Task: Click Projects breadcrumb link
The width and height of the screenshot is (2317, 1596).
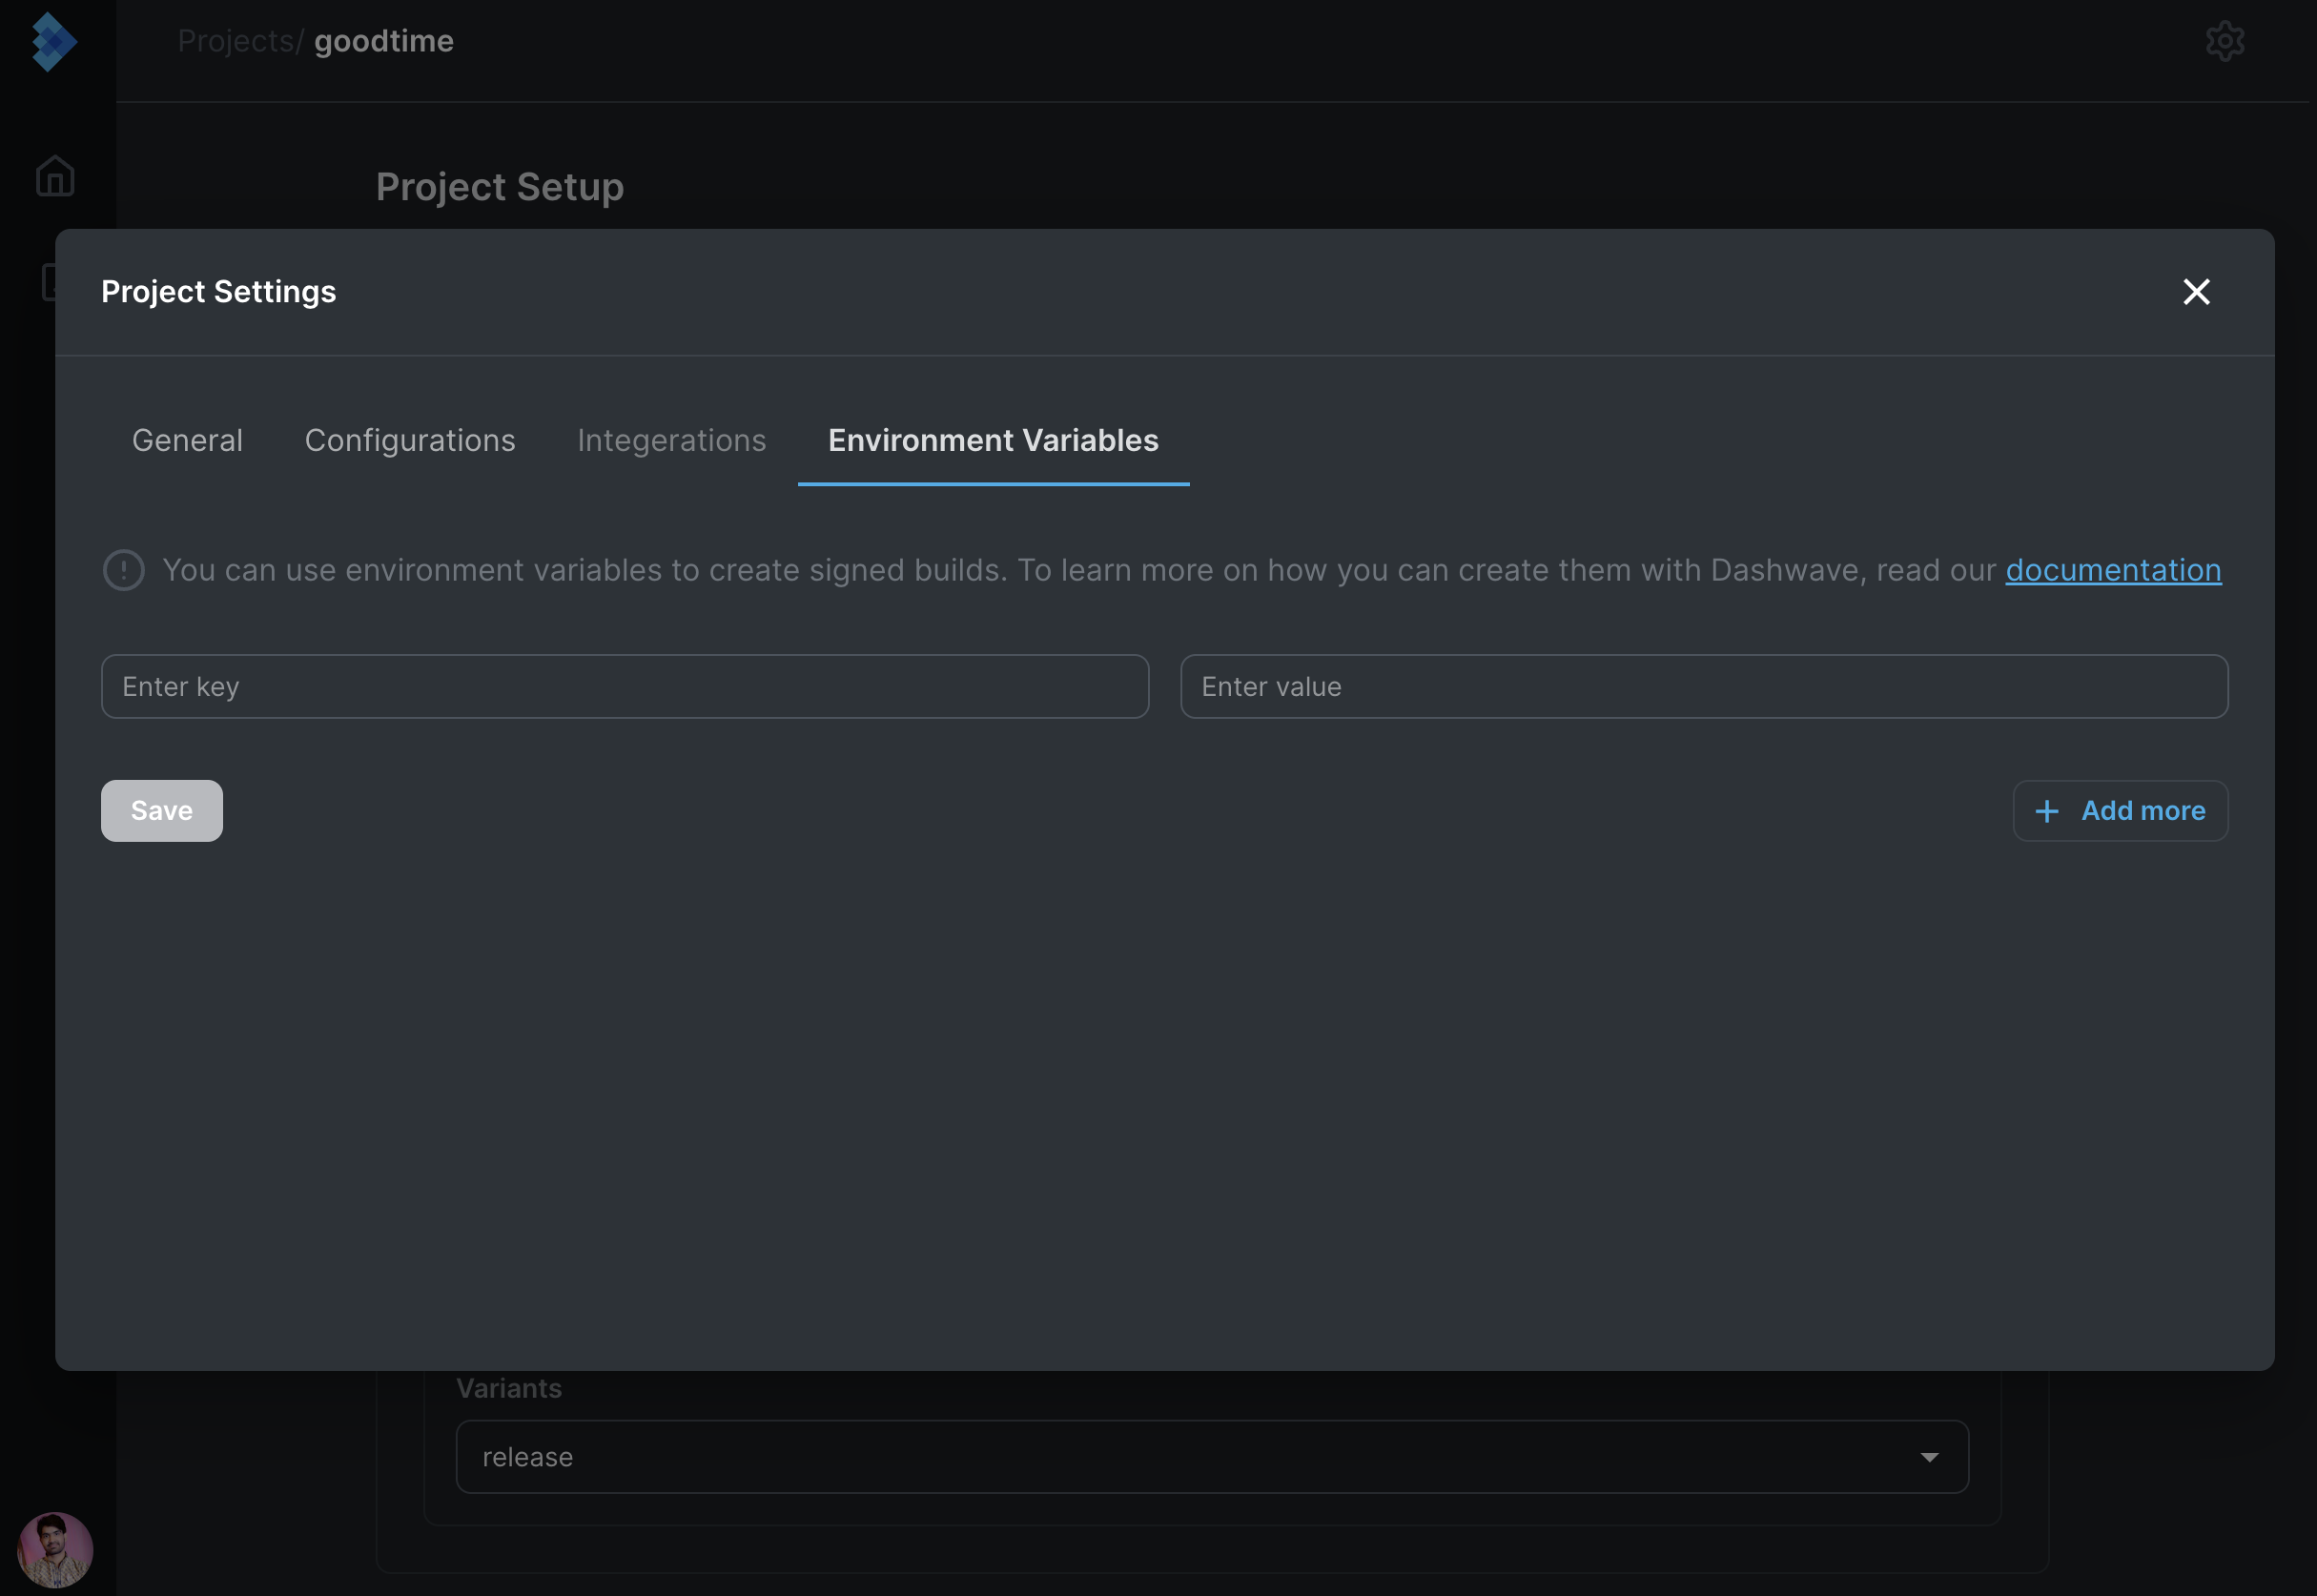Action: click(235, 42)
